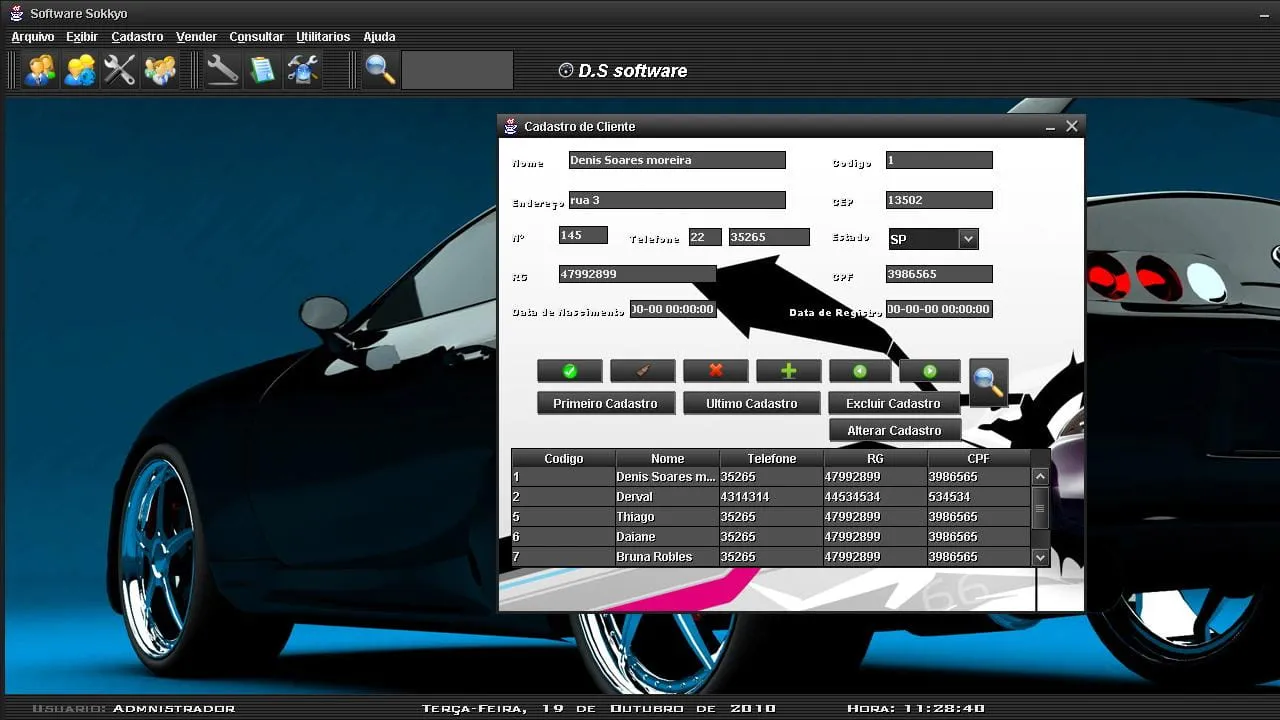1280x720 pixels.
Task: Click the magnifying glass icon in the main toolbar
Action: pos(380,70)
